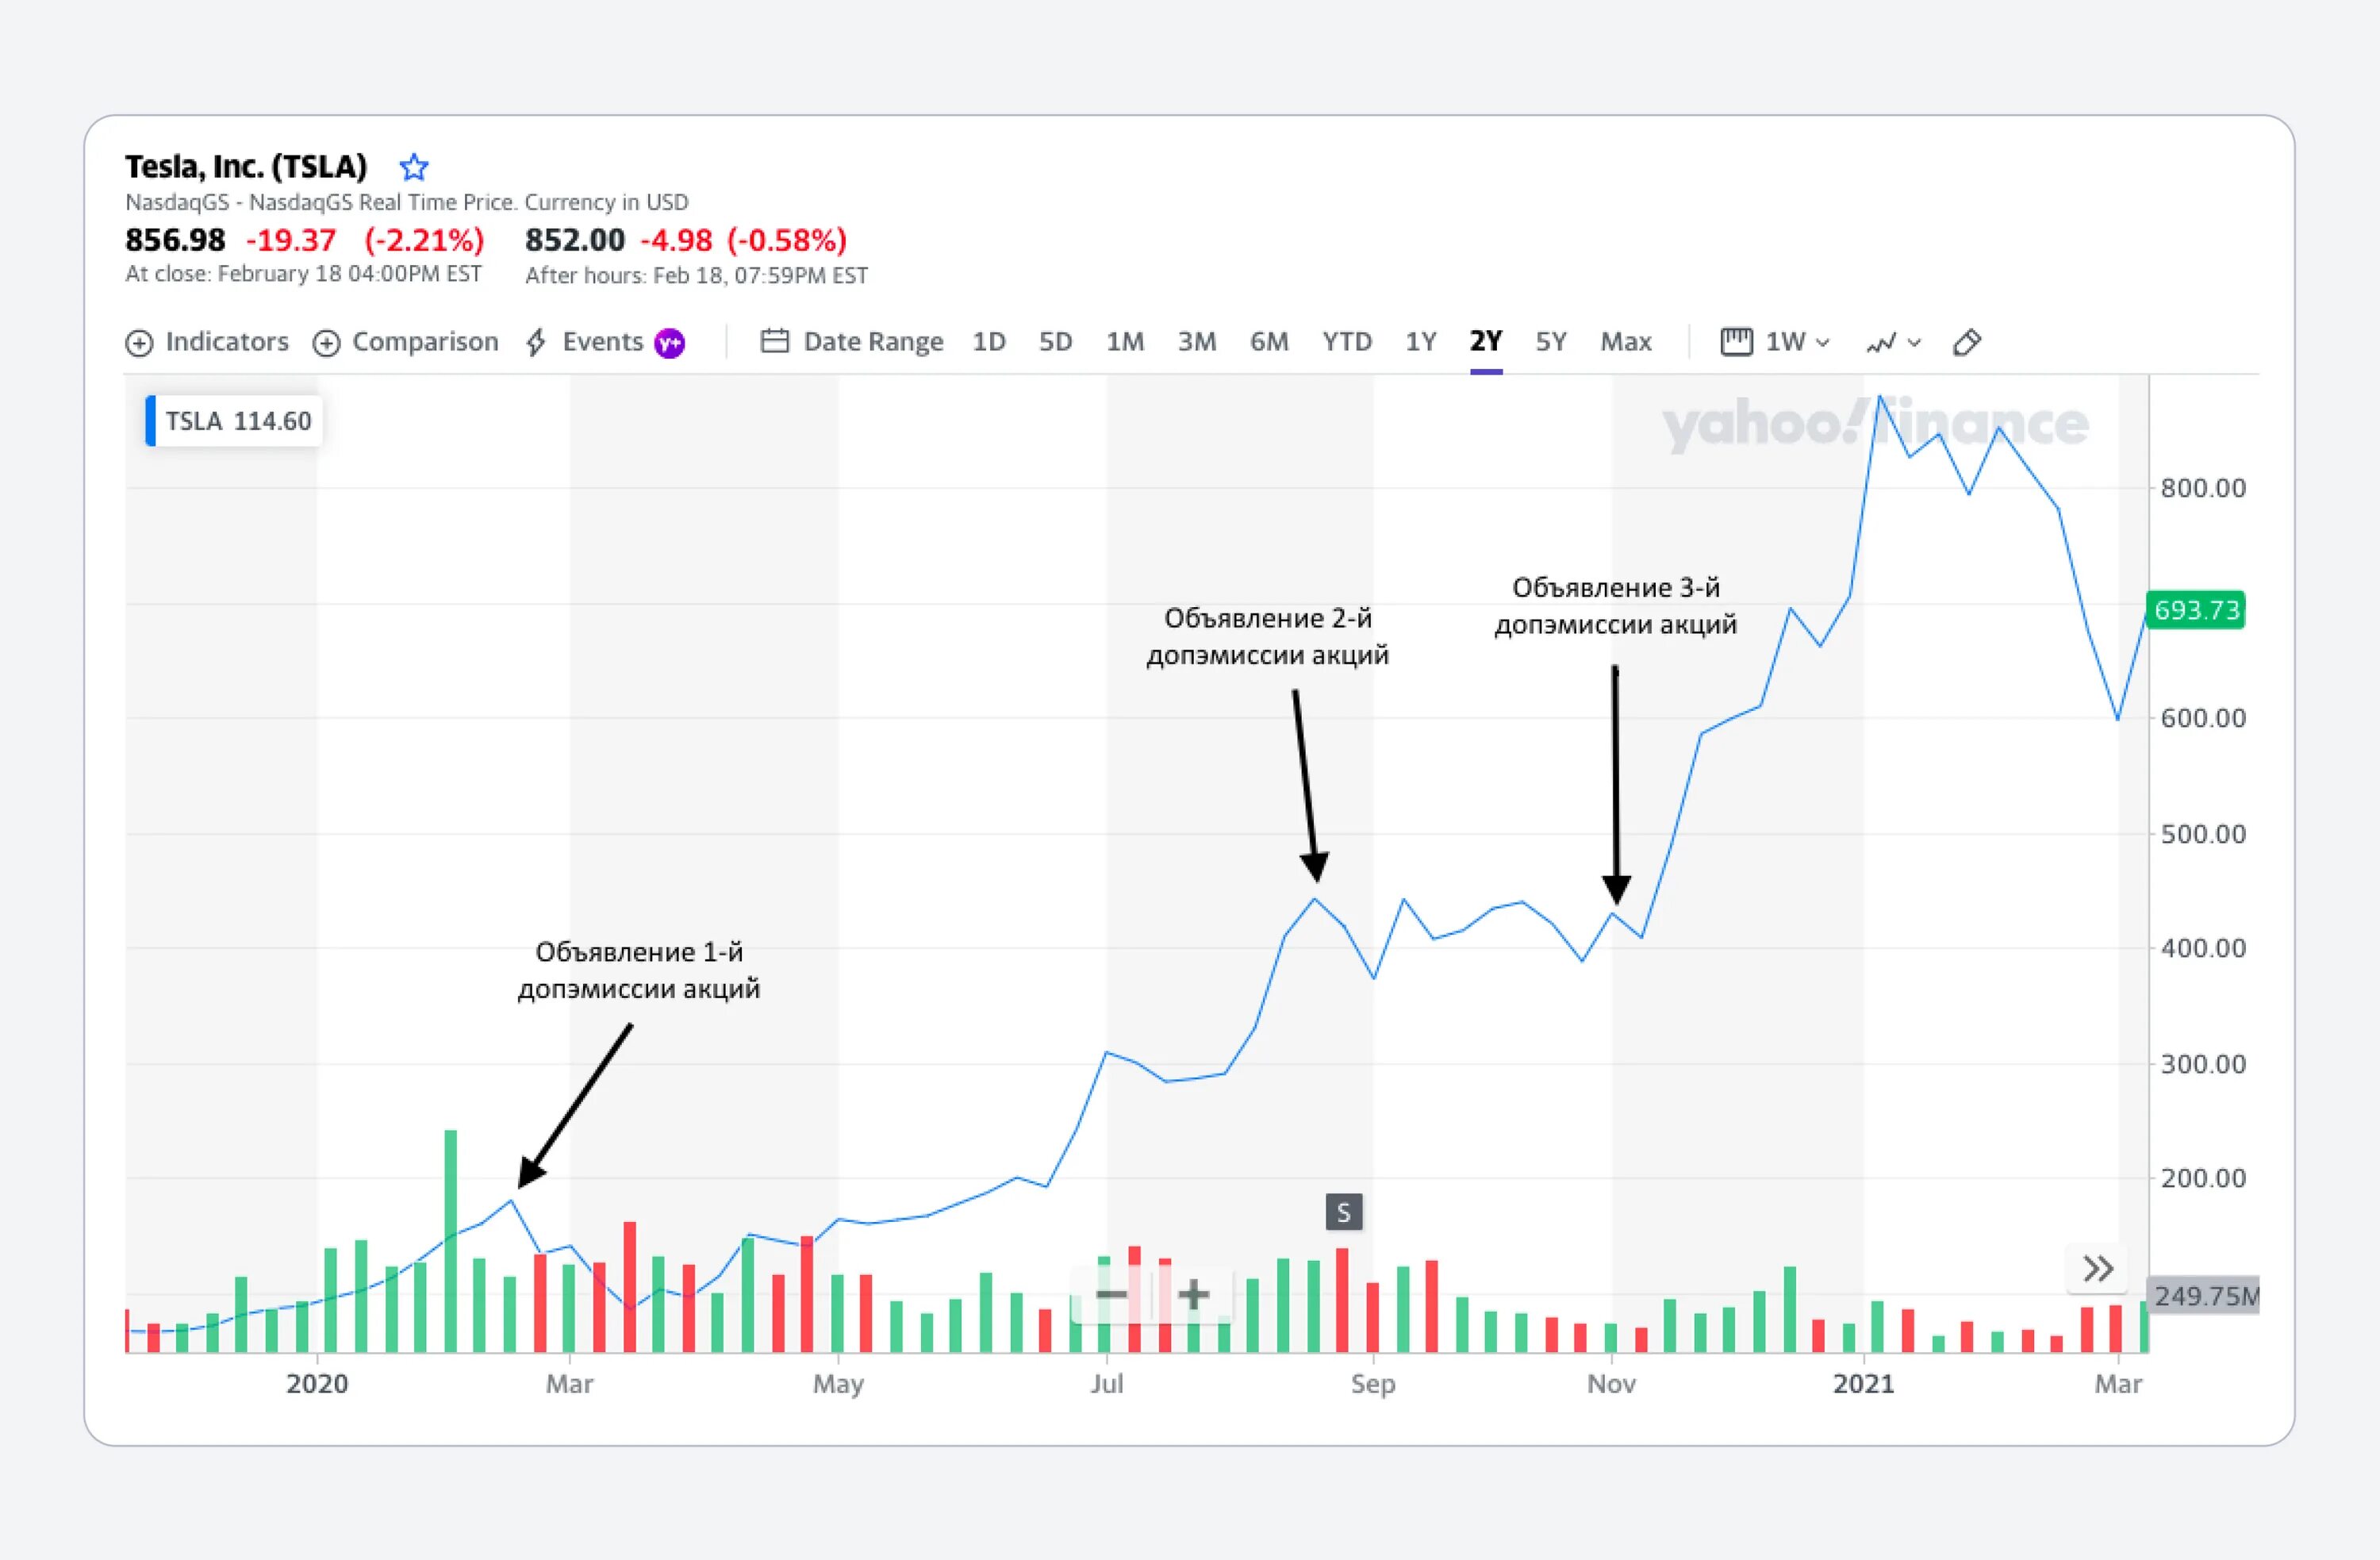Image resolution: width=2380 pixels, height=1560 pixels.
Task: Select the 5Y range
Action: (x=1551, y=342)
